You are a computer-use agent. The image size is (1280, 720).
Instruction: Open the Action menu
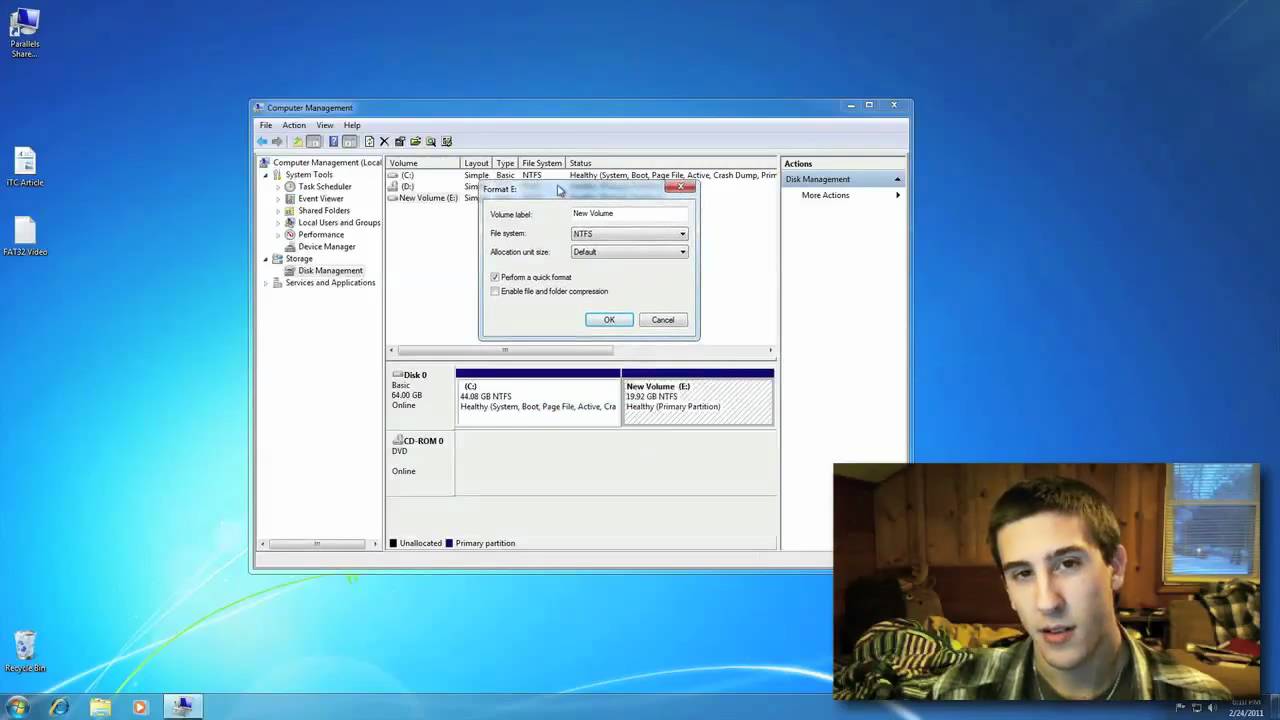click(x=294, y=125)
